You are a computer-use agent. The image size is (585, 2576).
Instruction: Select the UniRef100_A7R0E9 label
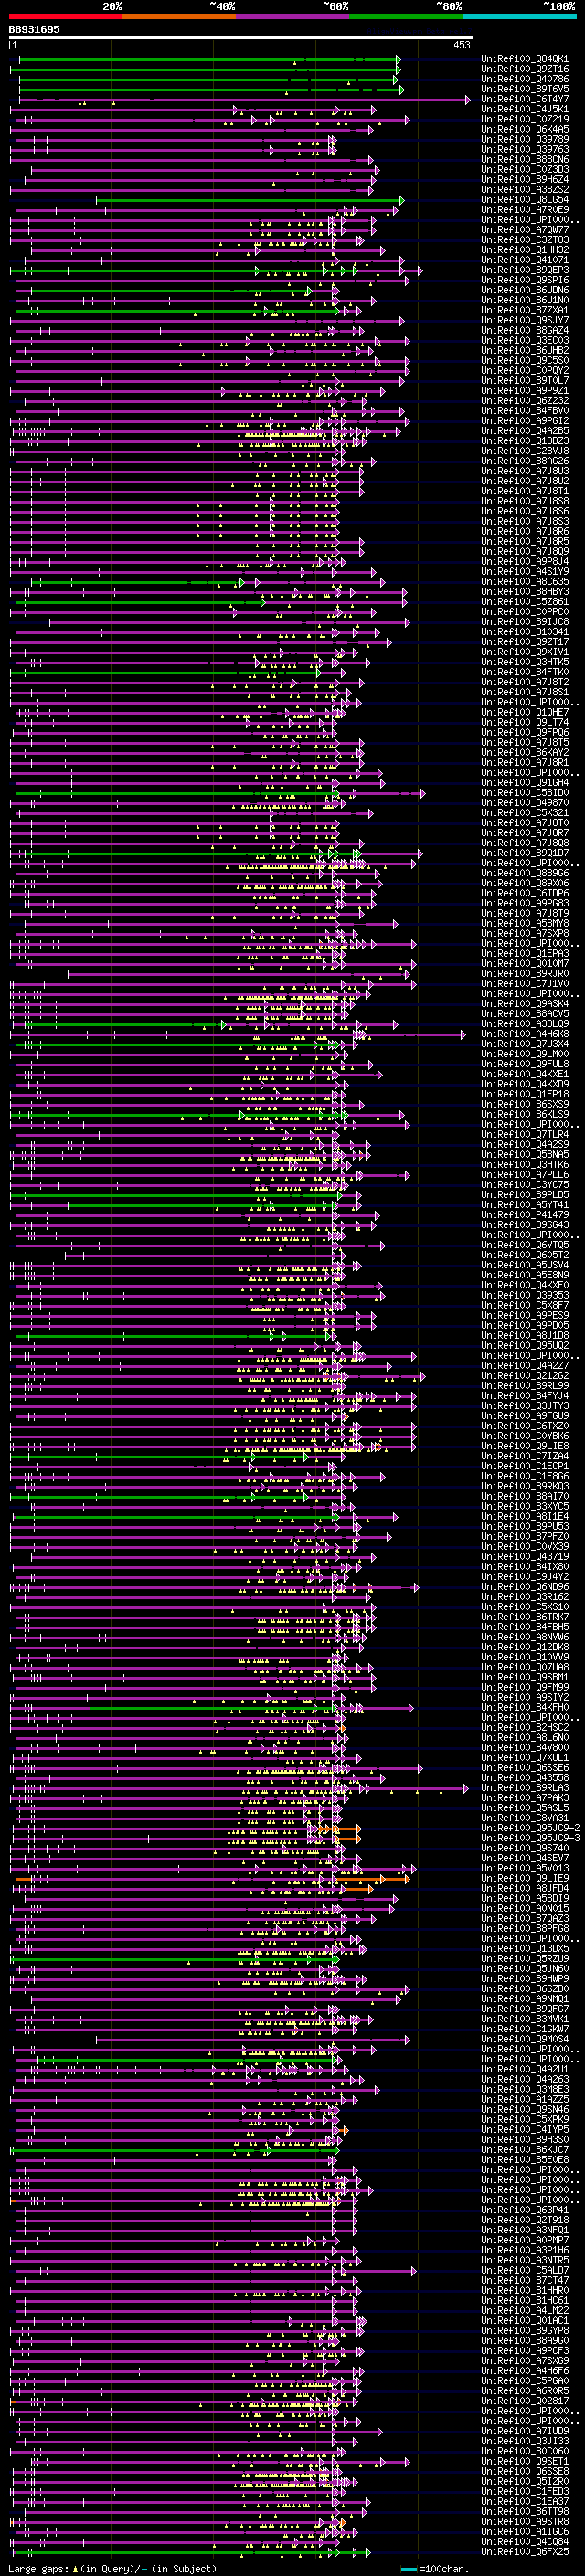pyautogui.click(x=525, y=209)
